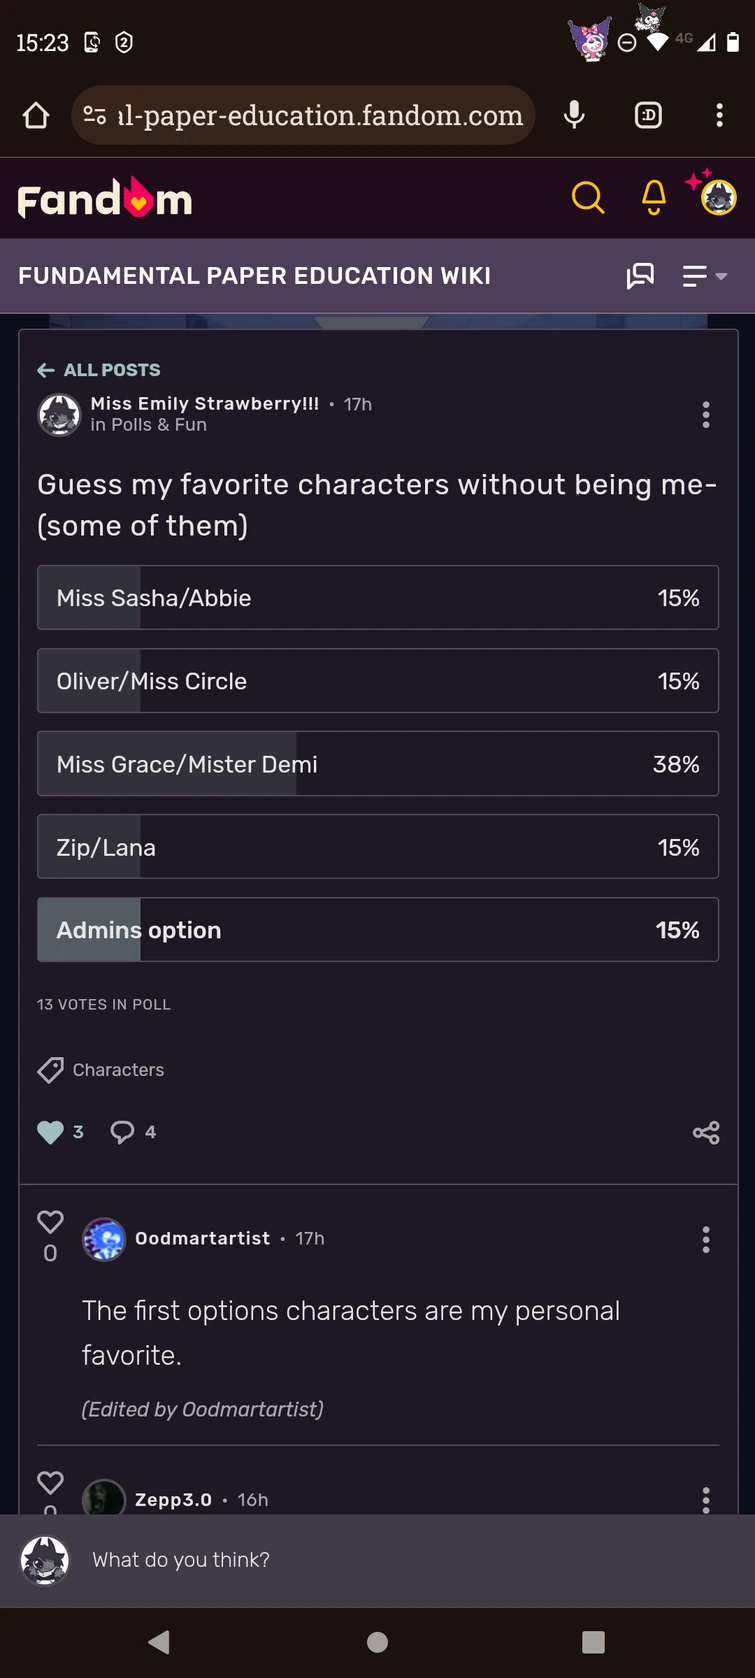Open the Fandom search

click(588, 197)
